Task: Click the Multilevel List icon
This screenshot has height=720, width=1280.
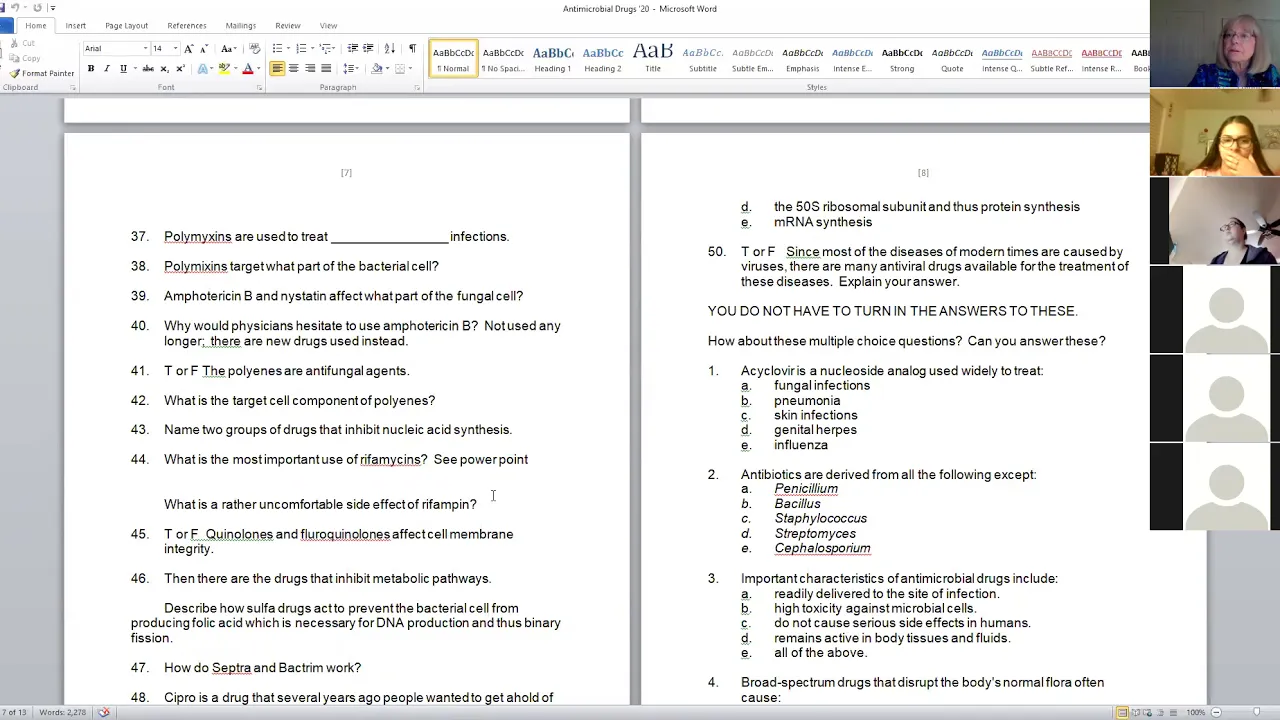Action: click(x=325, y=48)
